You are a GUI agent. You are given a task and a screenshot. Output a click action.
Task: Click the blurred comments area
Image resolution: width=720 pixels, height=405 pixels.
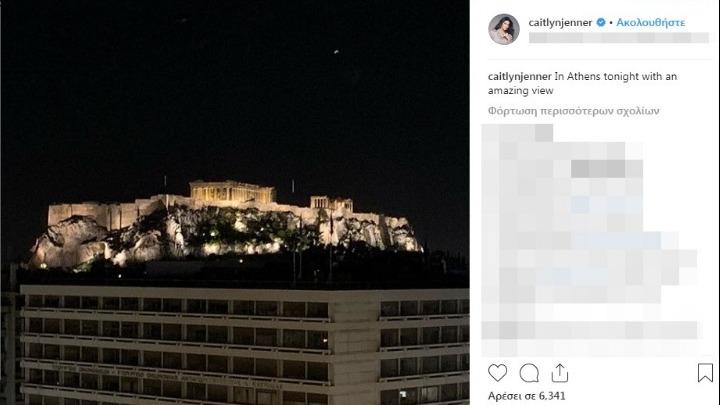pos(590,240)
